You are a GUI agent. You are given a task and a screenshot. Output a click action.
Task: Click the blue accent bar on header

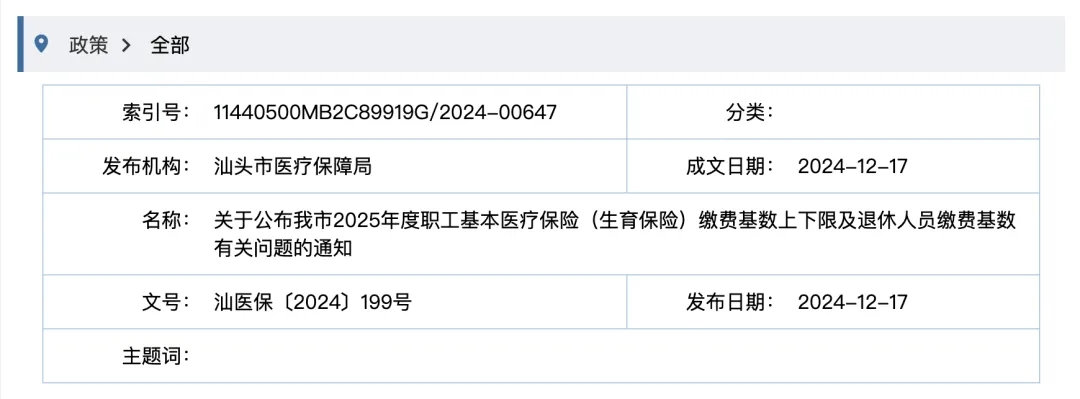21,45
